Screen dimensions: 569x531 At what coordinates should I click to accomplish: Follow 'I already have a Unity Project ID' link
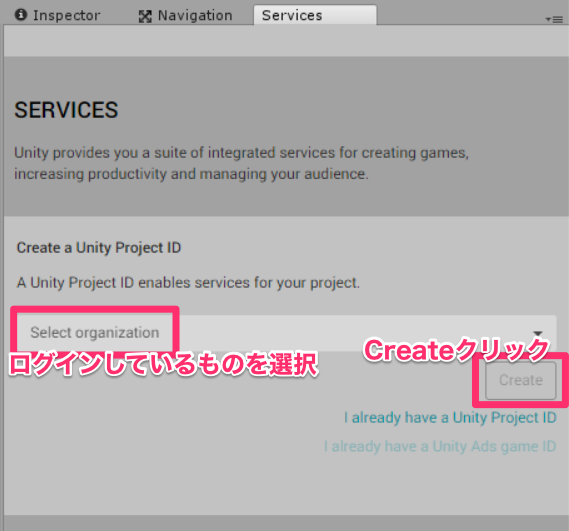450,417
